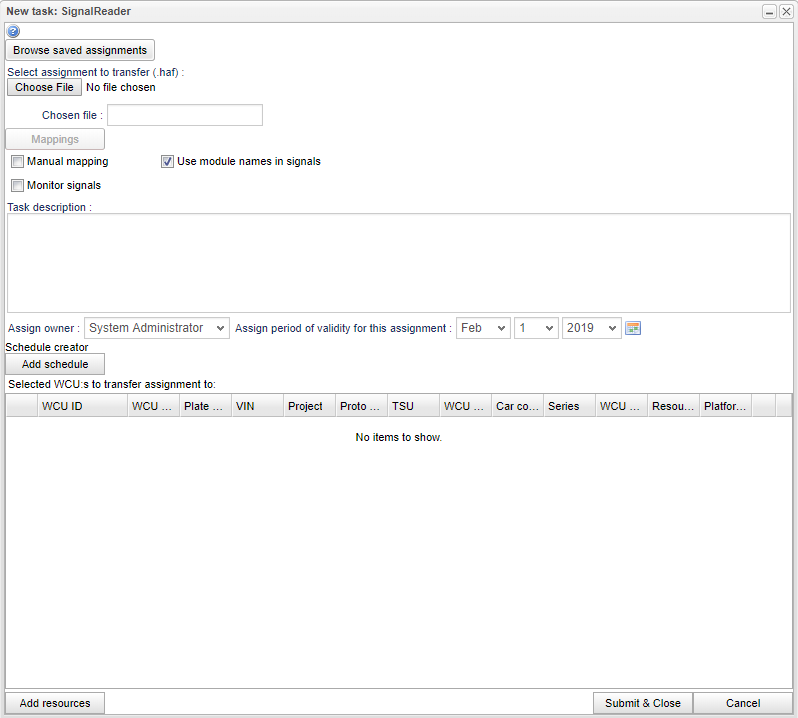Image resolution: width=798 pixels, height=718 pixels.
Task: Tick the Monitor signals checkbox
Action: (17, 185)
